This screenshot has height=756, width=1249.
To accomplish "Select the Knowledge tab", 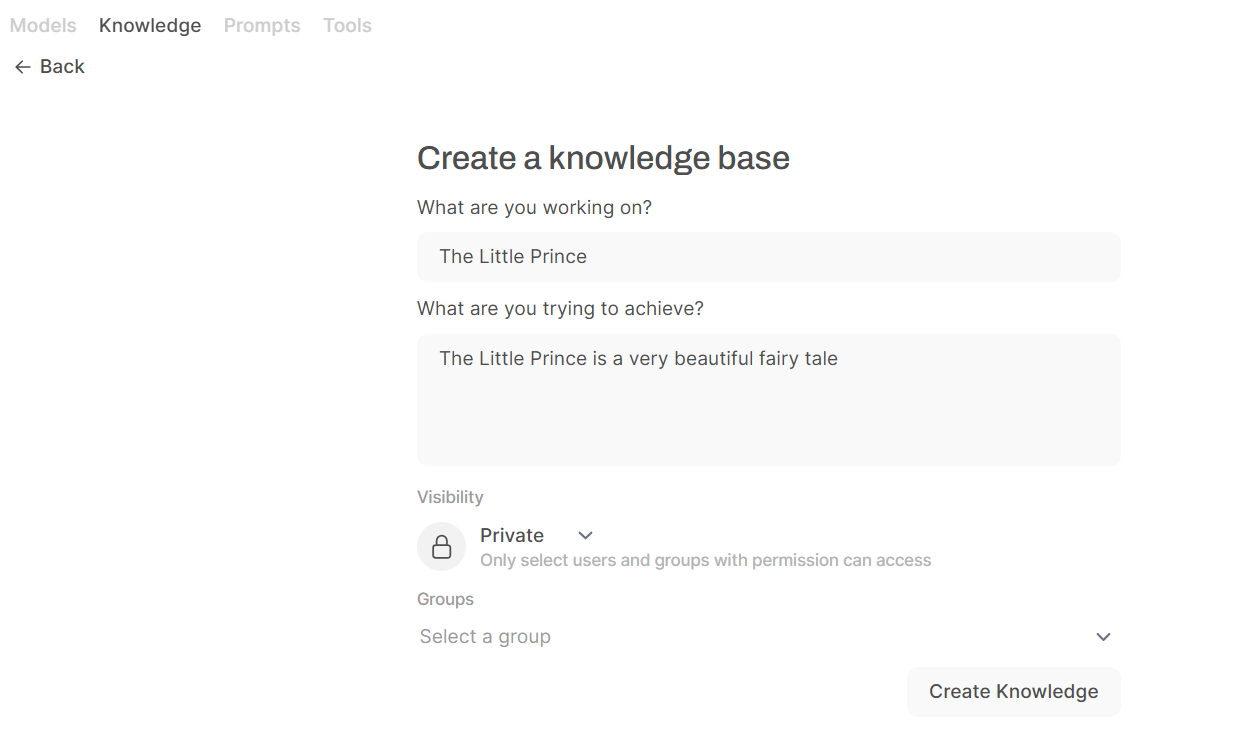I will (150, 26).
